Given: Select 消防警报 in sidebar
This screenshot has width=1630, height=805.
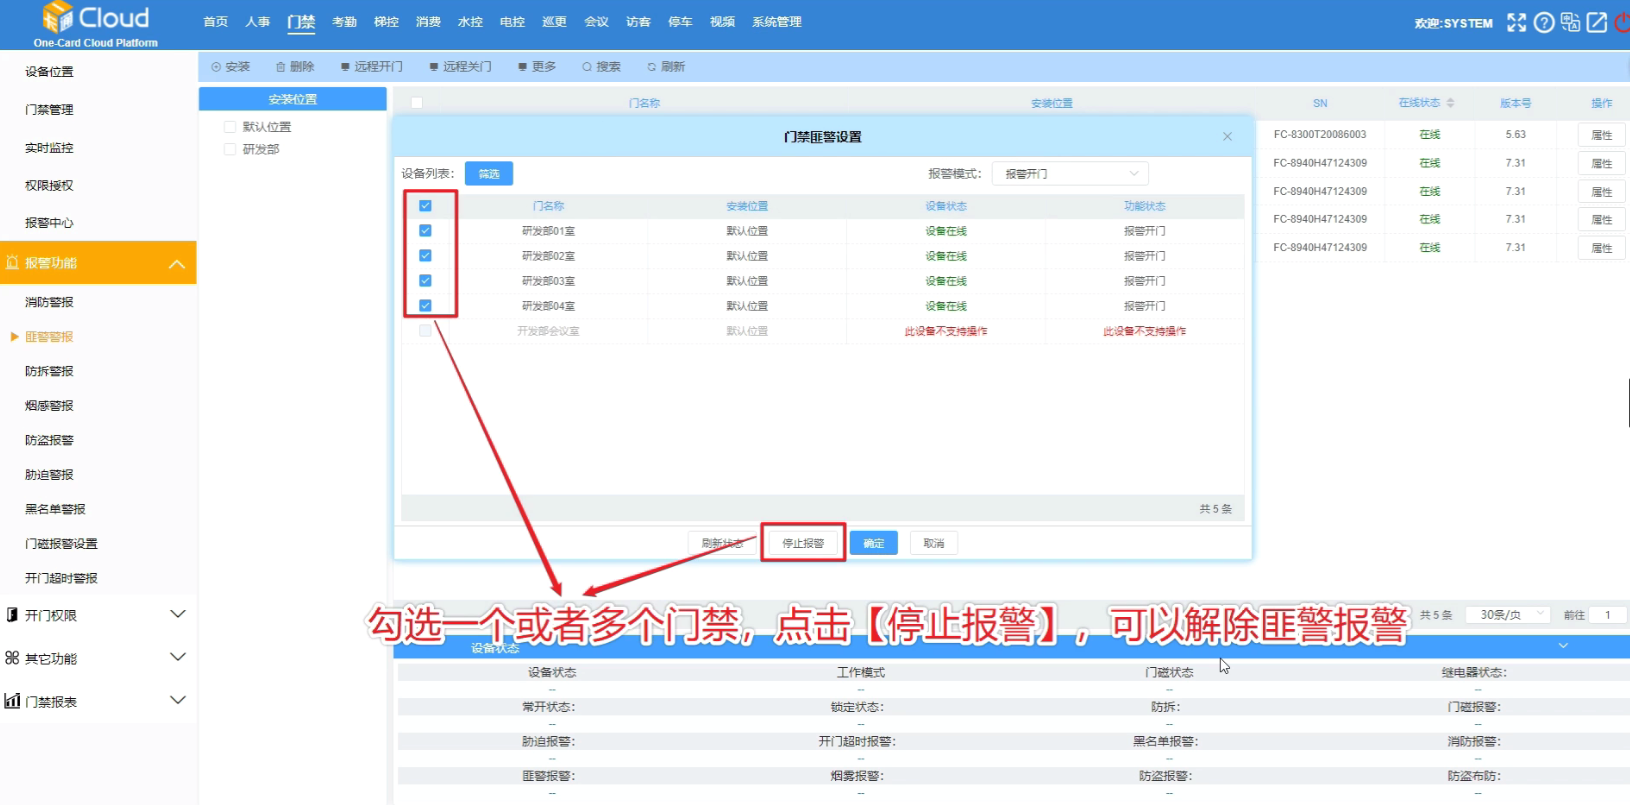Looking at the screenshot, I should pos(49,302).
